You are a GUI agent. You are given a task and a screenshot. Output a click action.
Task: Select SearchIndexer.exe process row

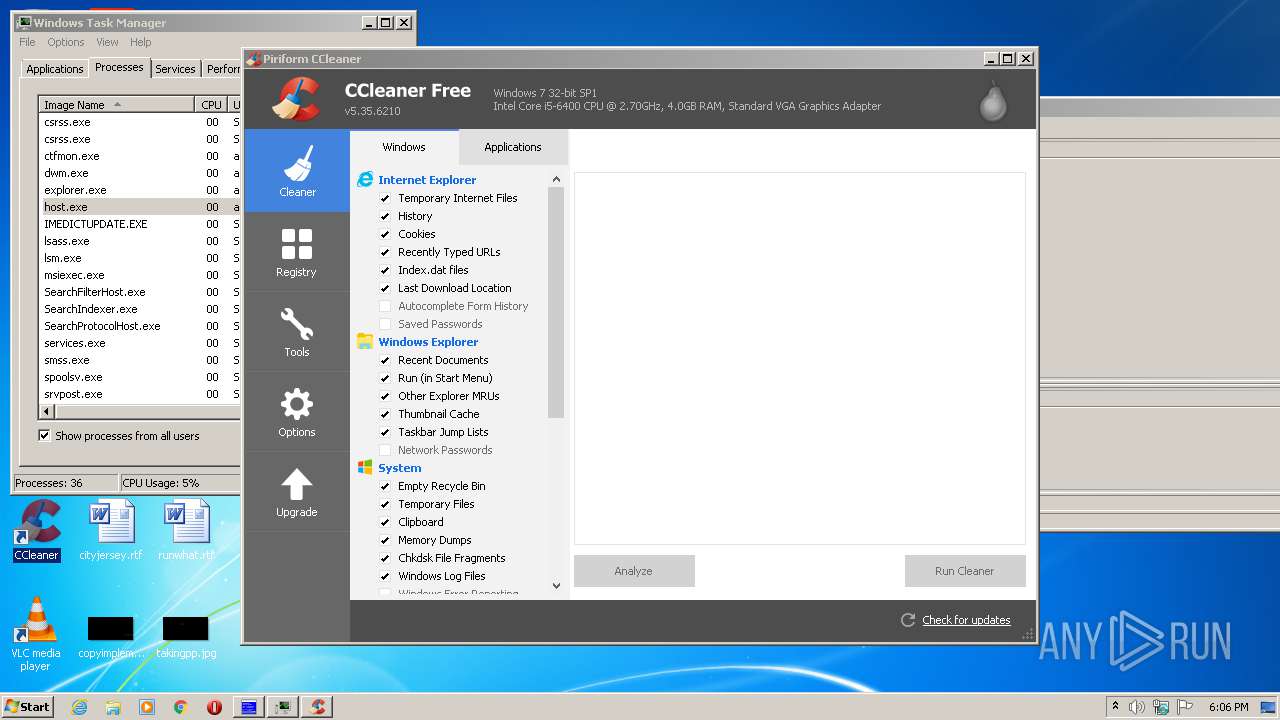click(139, 309)
